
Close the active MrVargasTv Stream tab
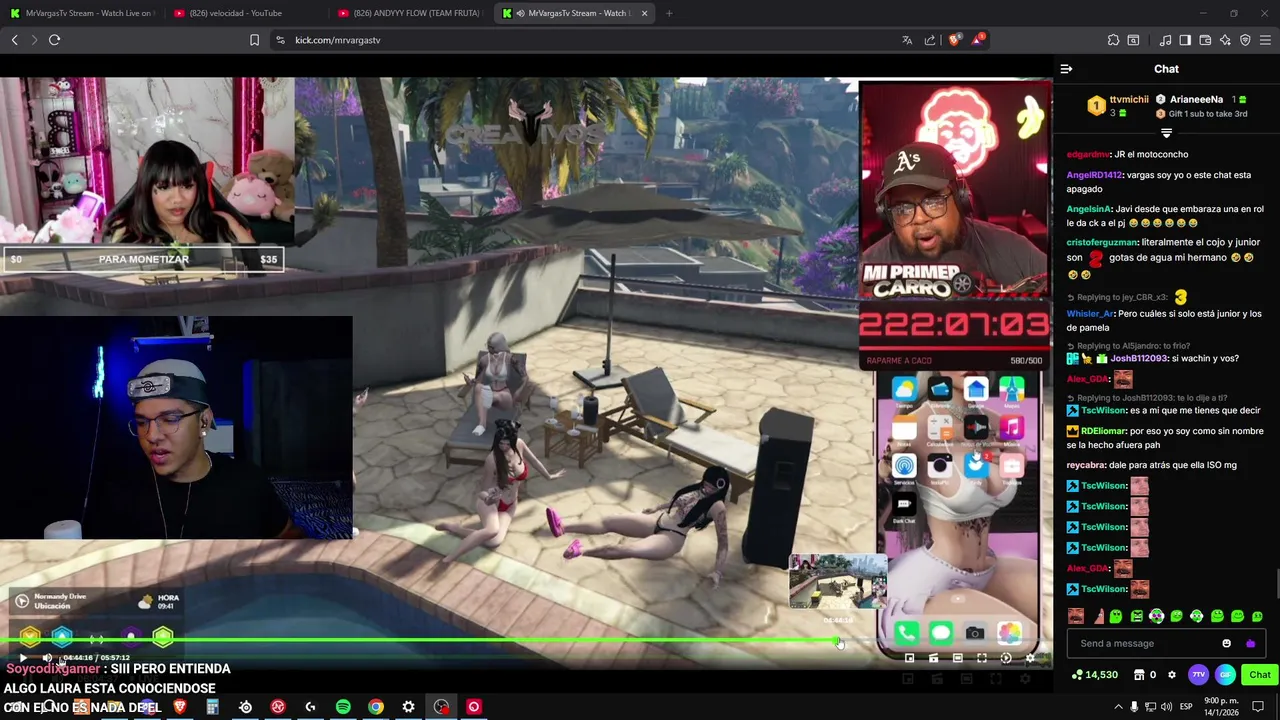644,13
